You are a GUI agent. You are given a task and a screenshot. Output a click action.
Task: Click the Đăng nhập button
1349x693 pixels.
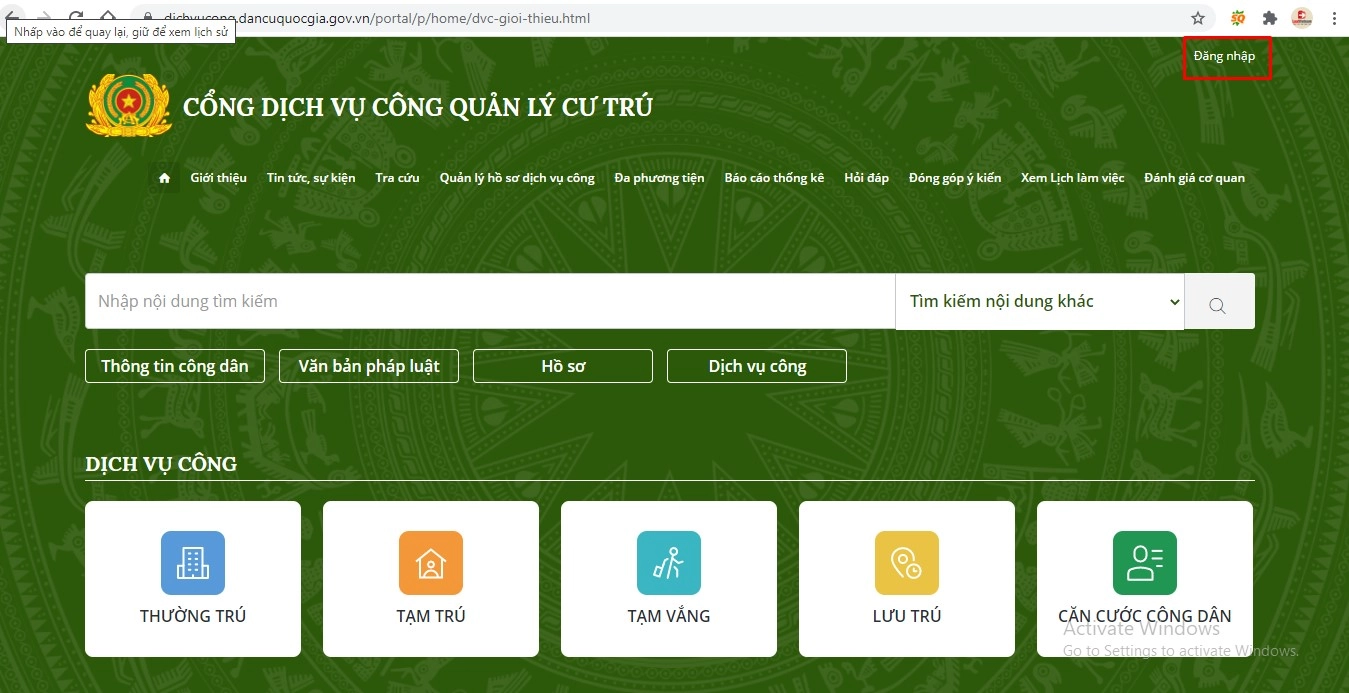pos(1226,57)
